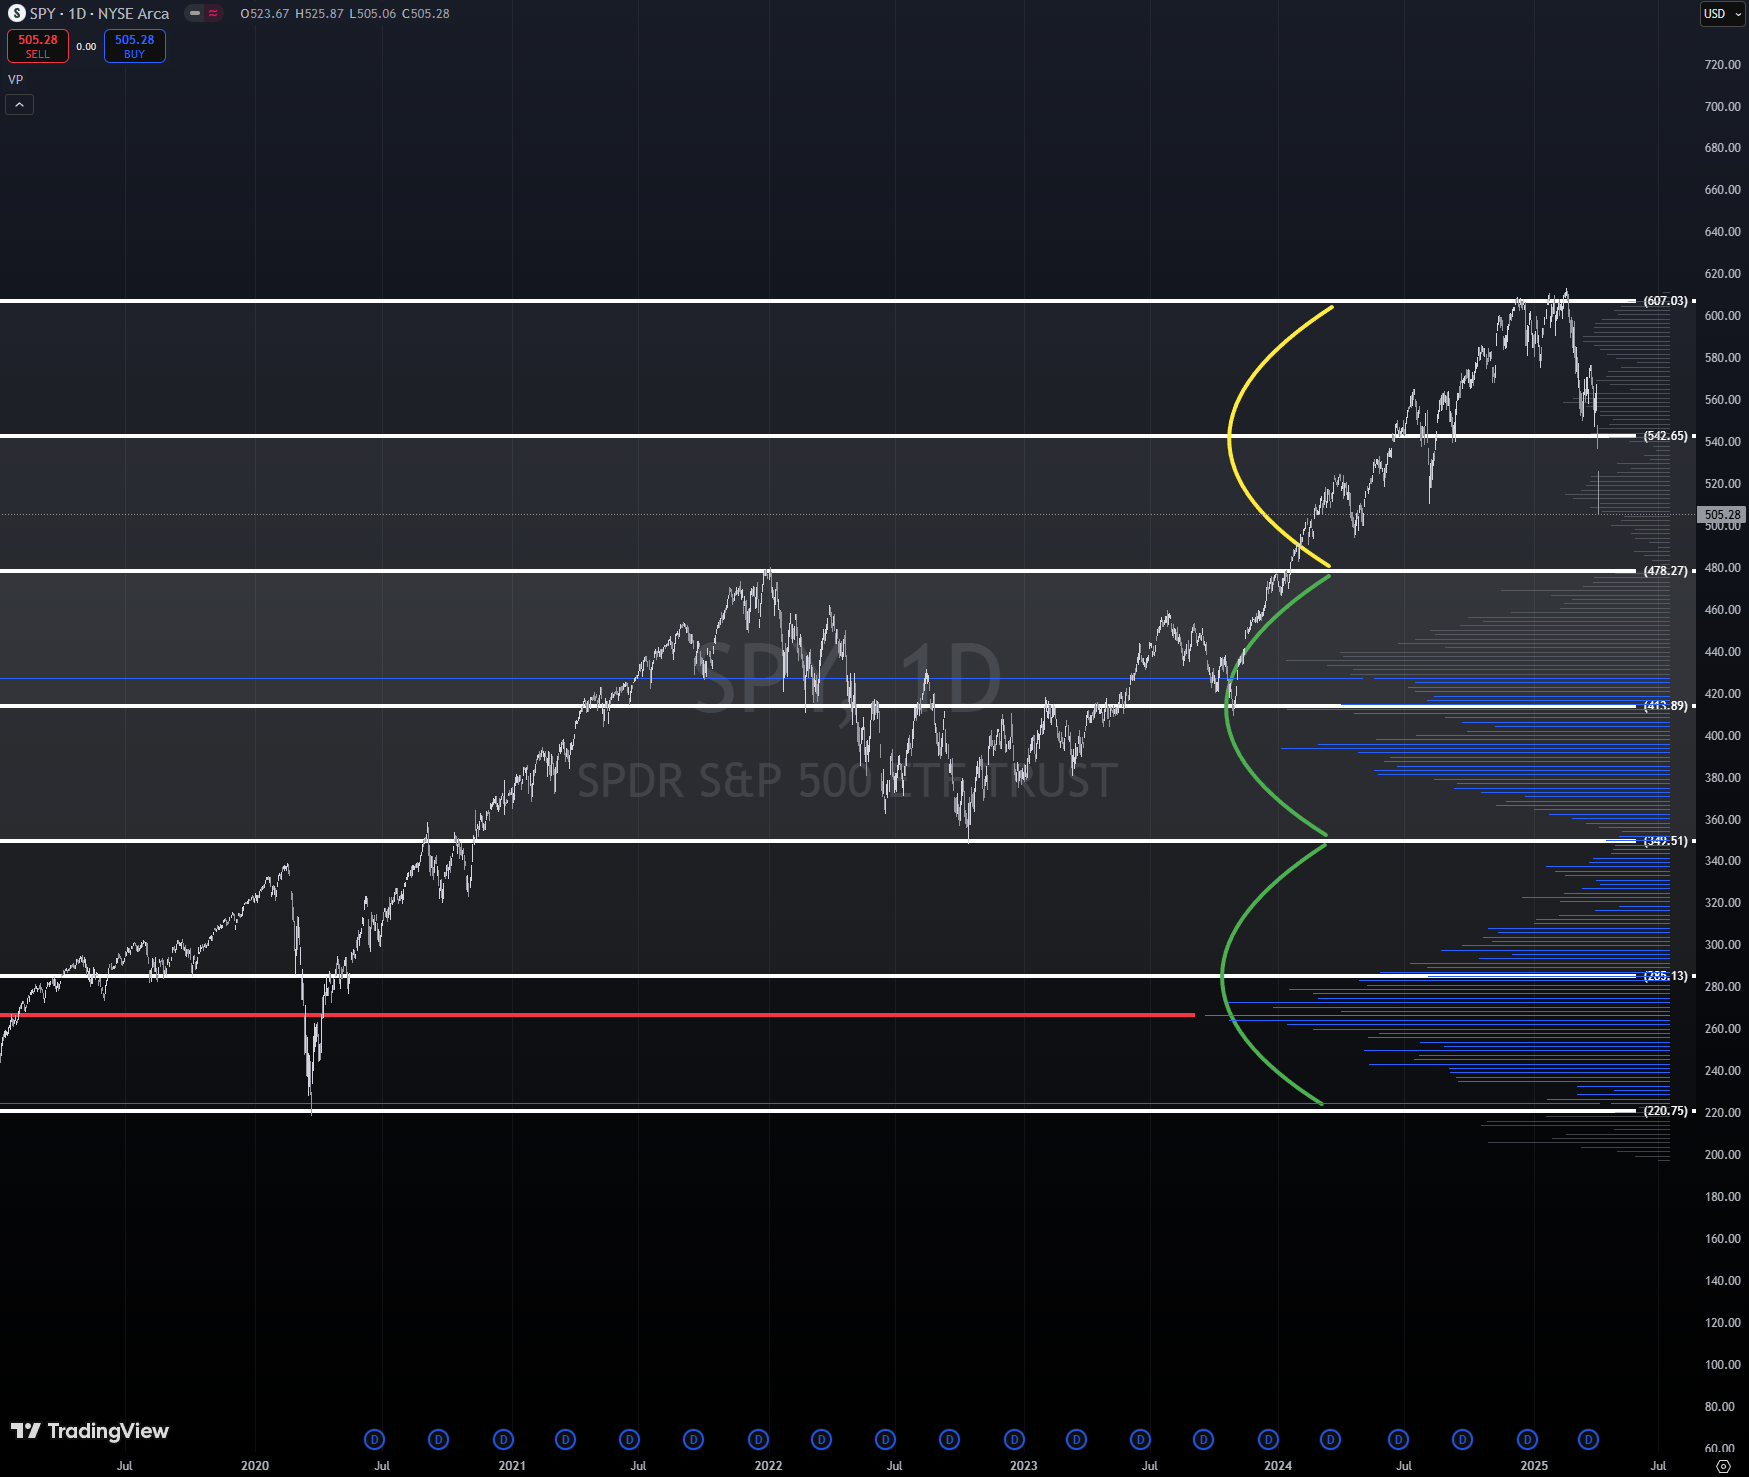Click the L505.06 low value in the header

372,14
